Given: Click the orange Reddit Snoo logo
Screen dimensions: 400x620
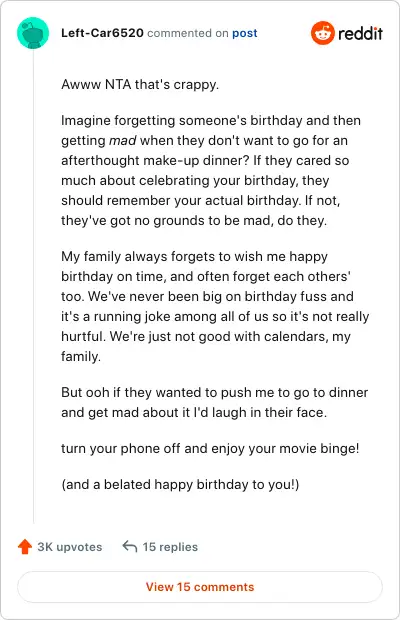Looking at the screenshot, I should (323, 33).
